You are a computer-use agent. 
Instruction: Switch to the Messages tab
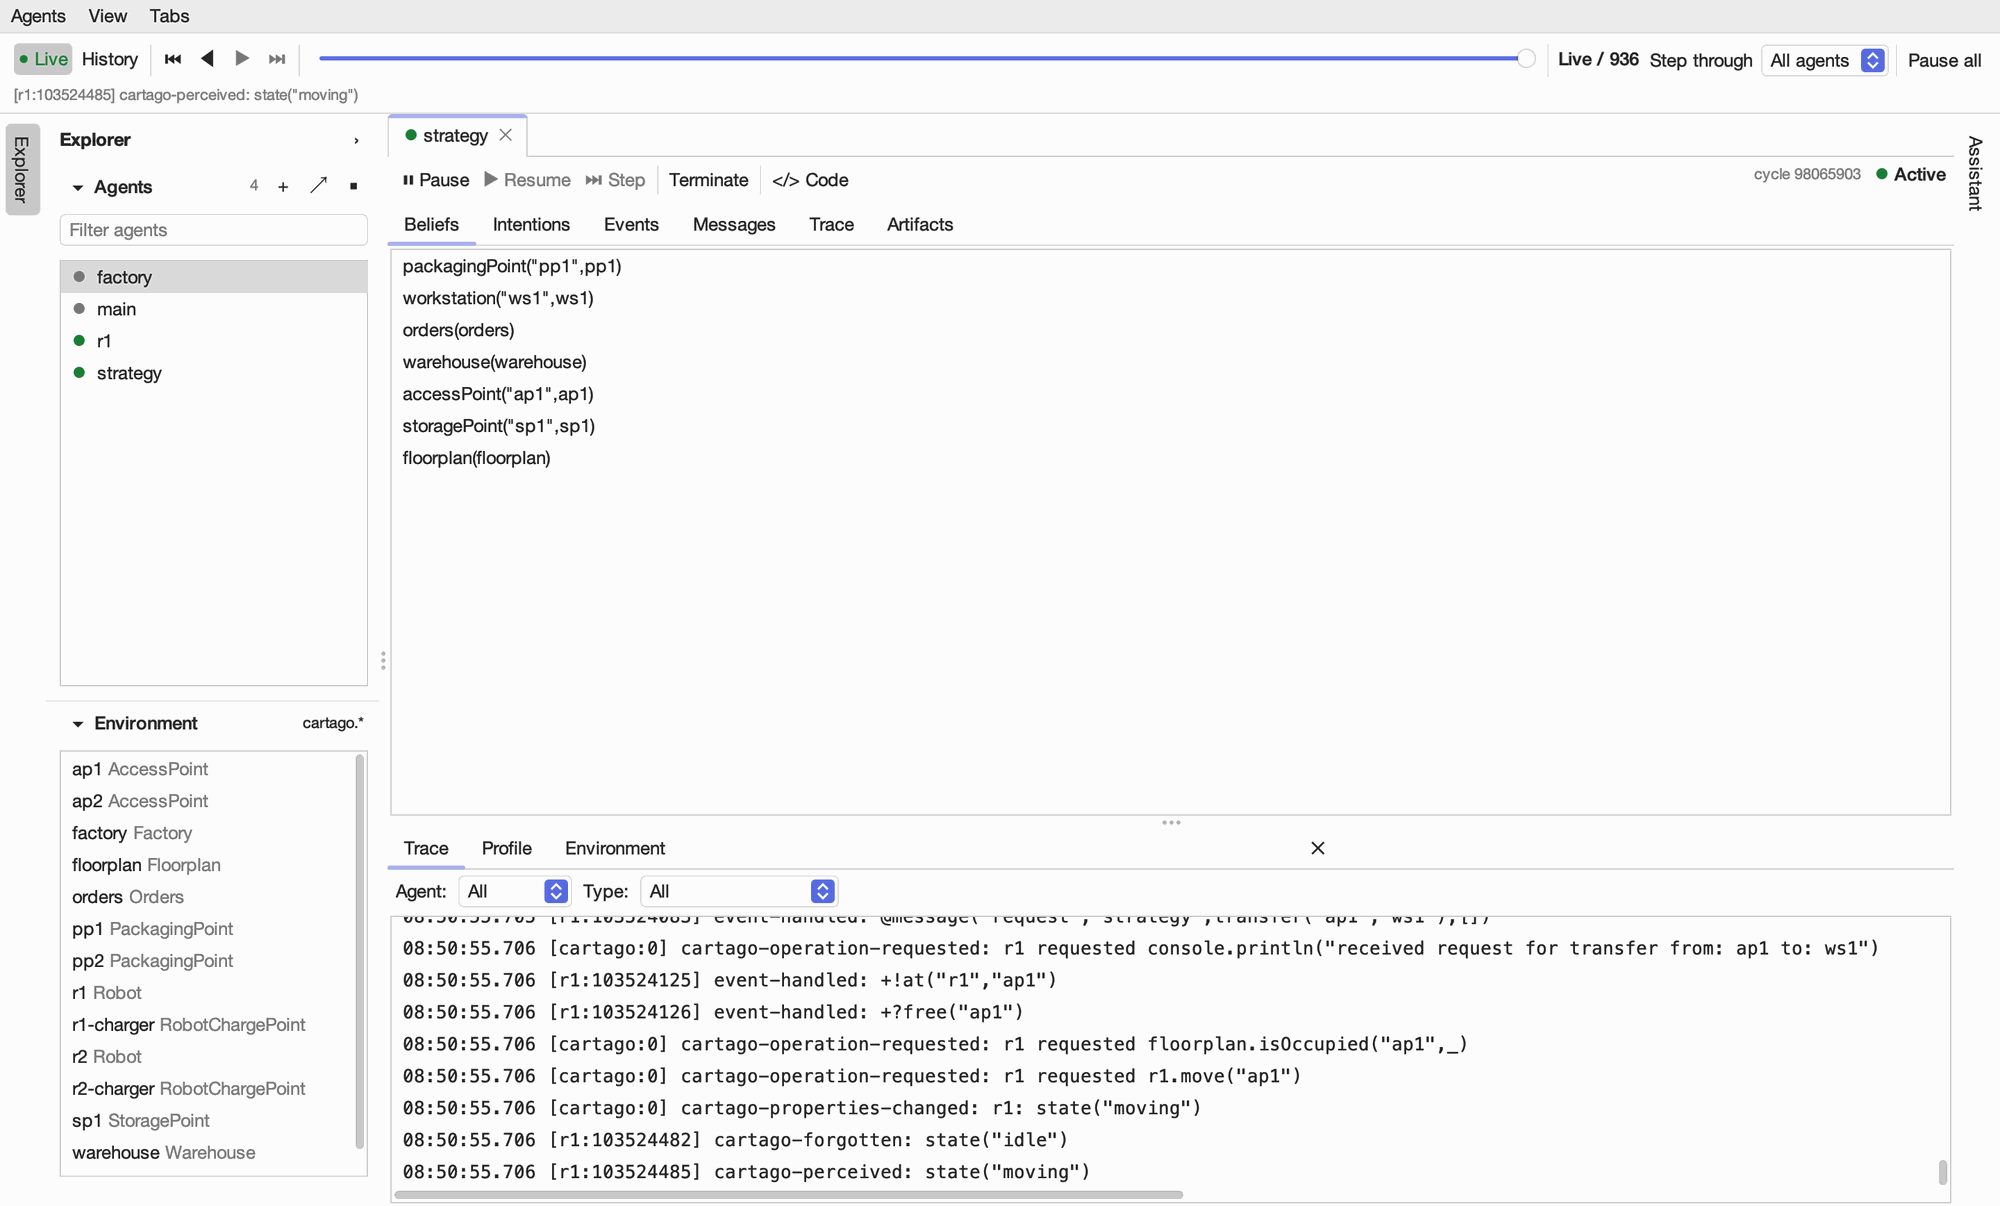[734, 225]
